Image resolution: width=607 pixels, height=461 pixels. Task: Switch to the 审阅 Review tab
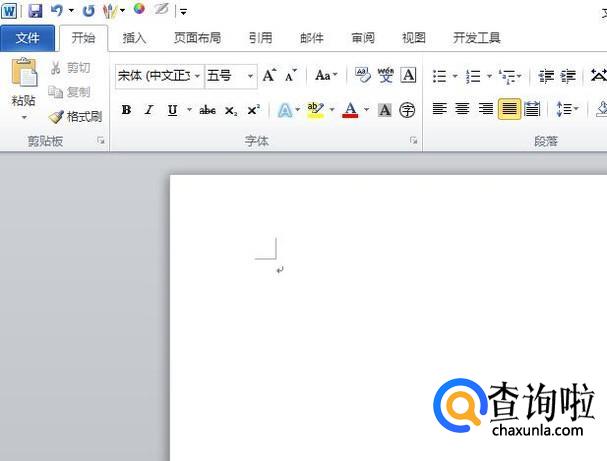point(363,38)
